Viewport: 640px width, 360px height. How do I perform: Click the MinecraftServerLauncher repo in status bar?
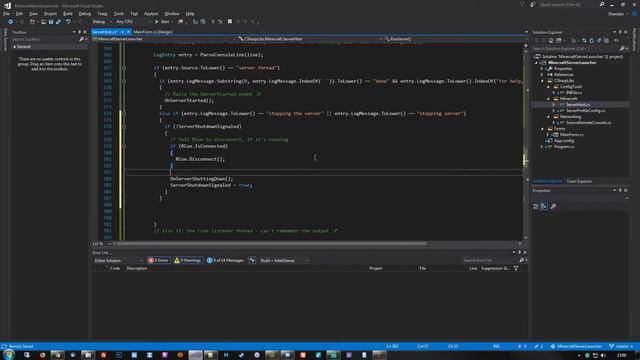point(576,346)
